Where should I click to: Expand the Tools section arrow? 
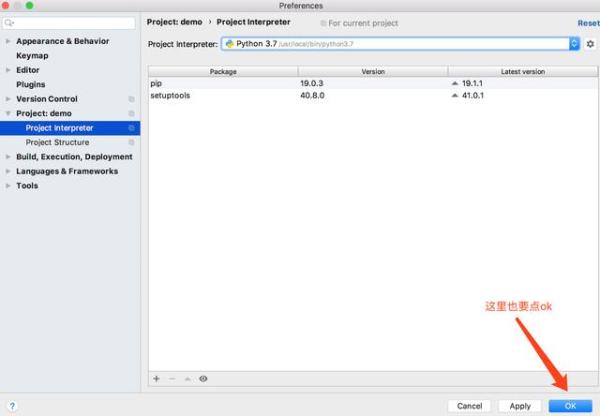tap(8, 186)
